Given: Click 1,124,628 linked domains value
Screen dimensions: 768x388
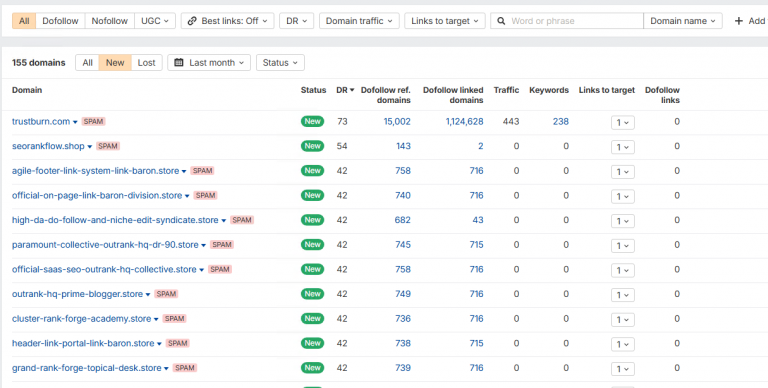Looking at the screenshot, I should tap(464, 121).
